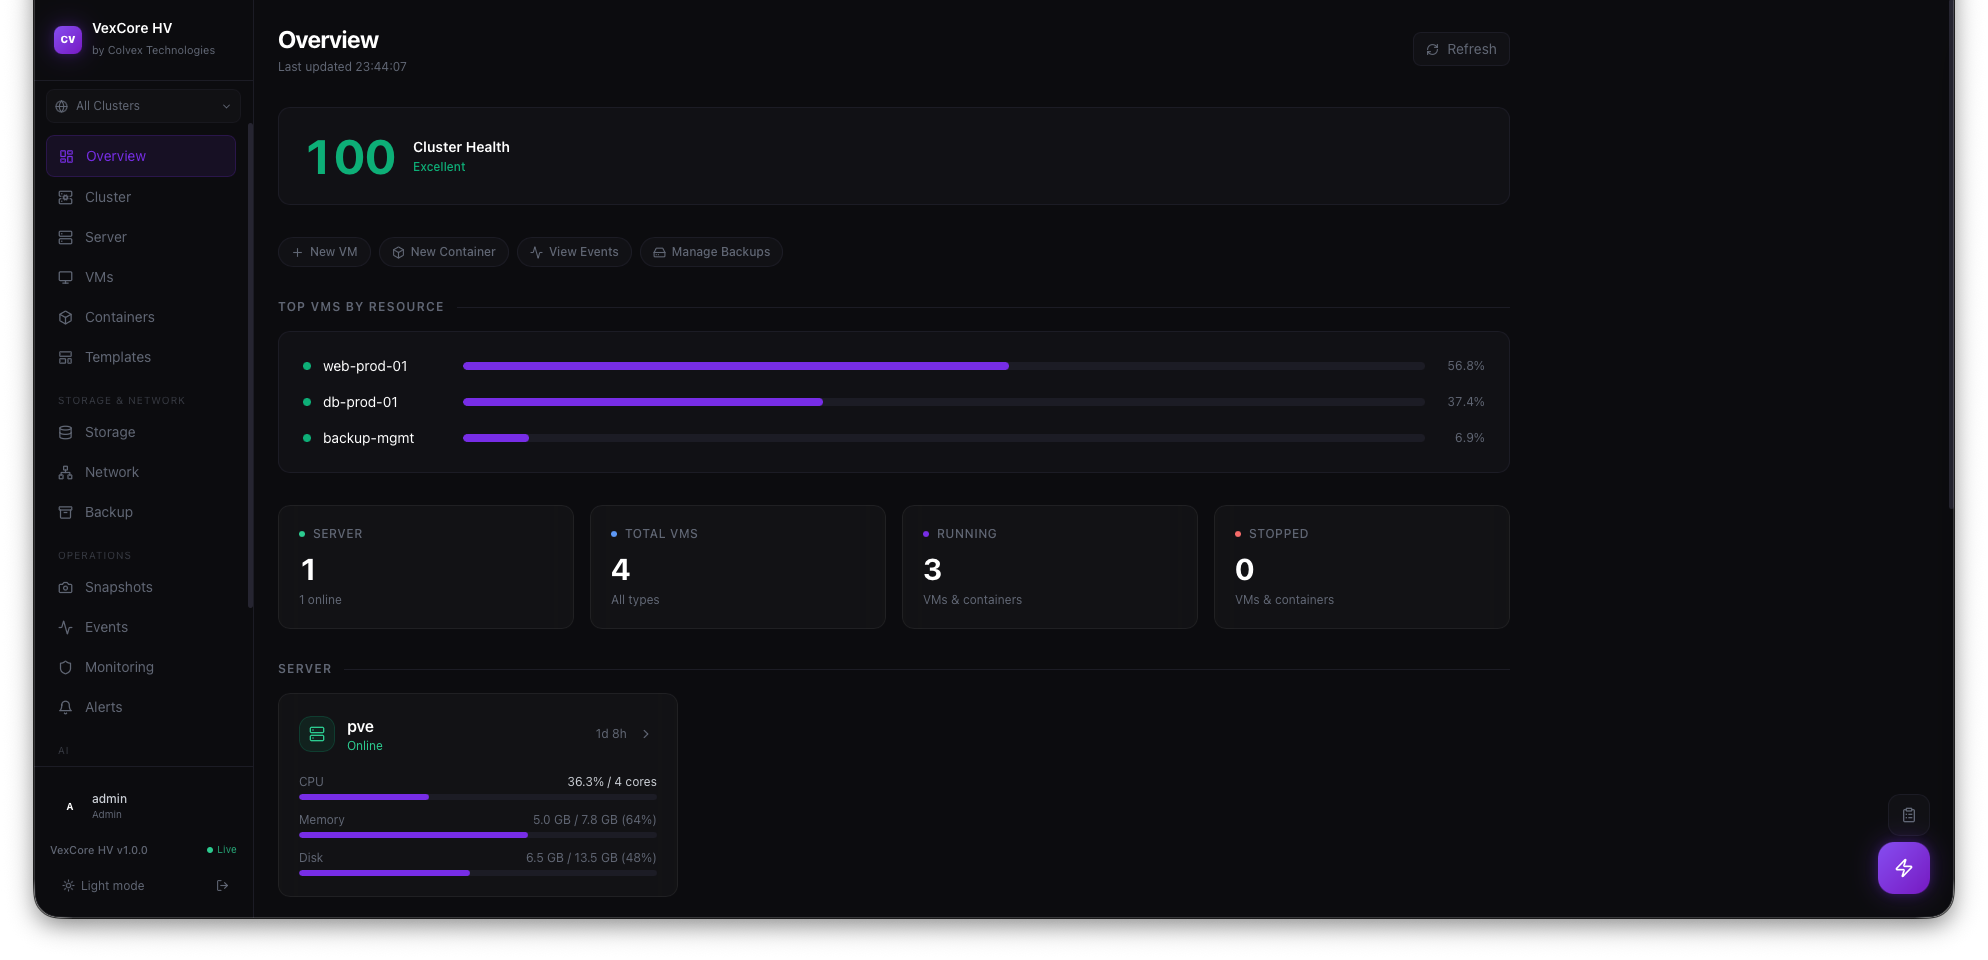Click the pve CPU usage bar
The width and height of the screenshot is (1988, 960).
click(x=478, y=797)
